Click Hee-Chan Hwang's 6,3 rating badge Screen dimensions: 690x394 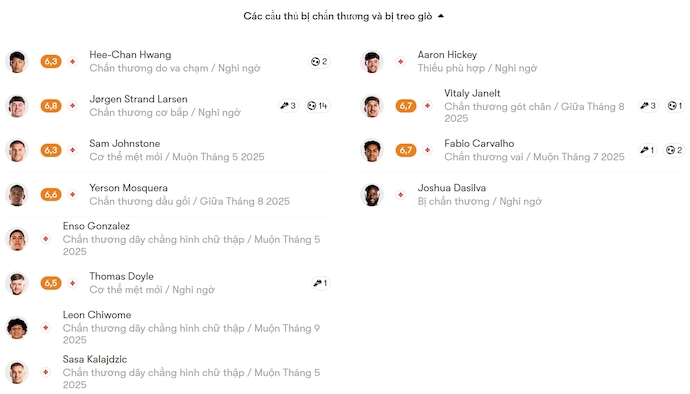[51, 61]
